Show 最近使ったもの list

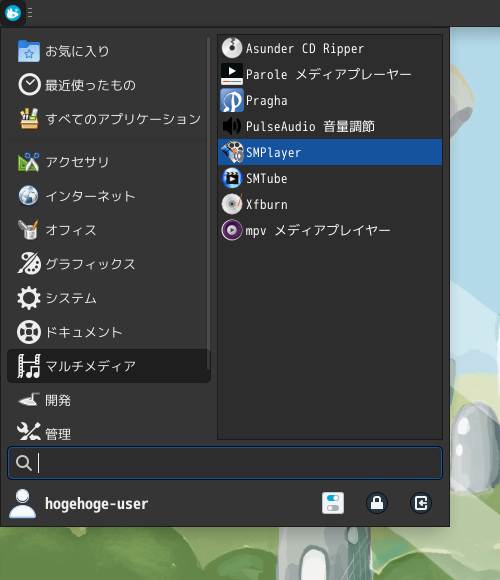(108, 85)
